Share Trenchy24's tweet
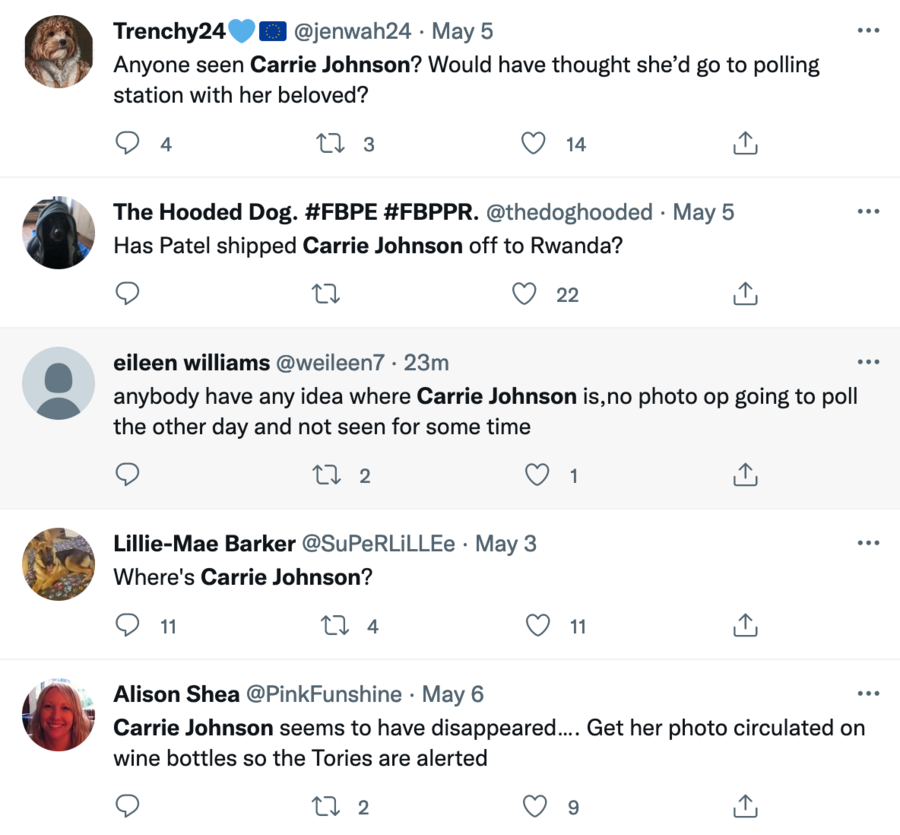 pos(745,144)
